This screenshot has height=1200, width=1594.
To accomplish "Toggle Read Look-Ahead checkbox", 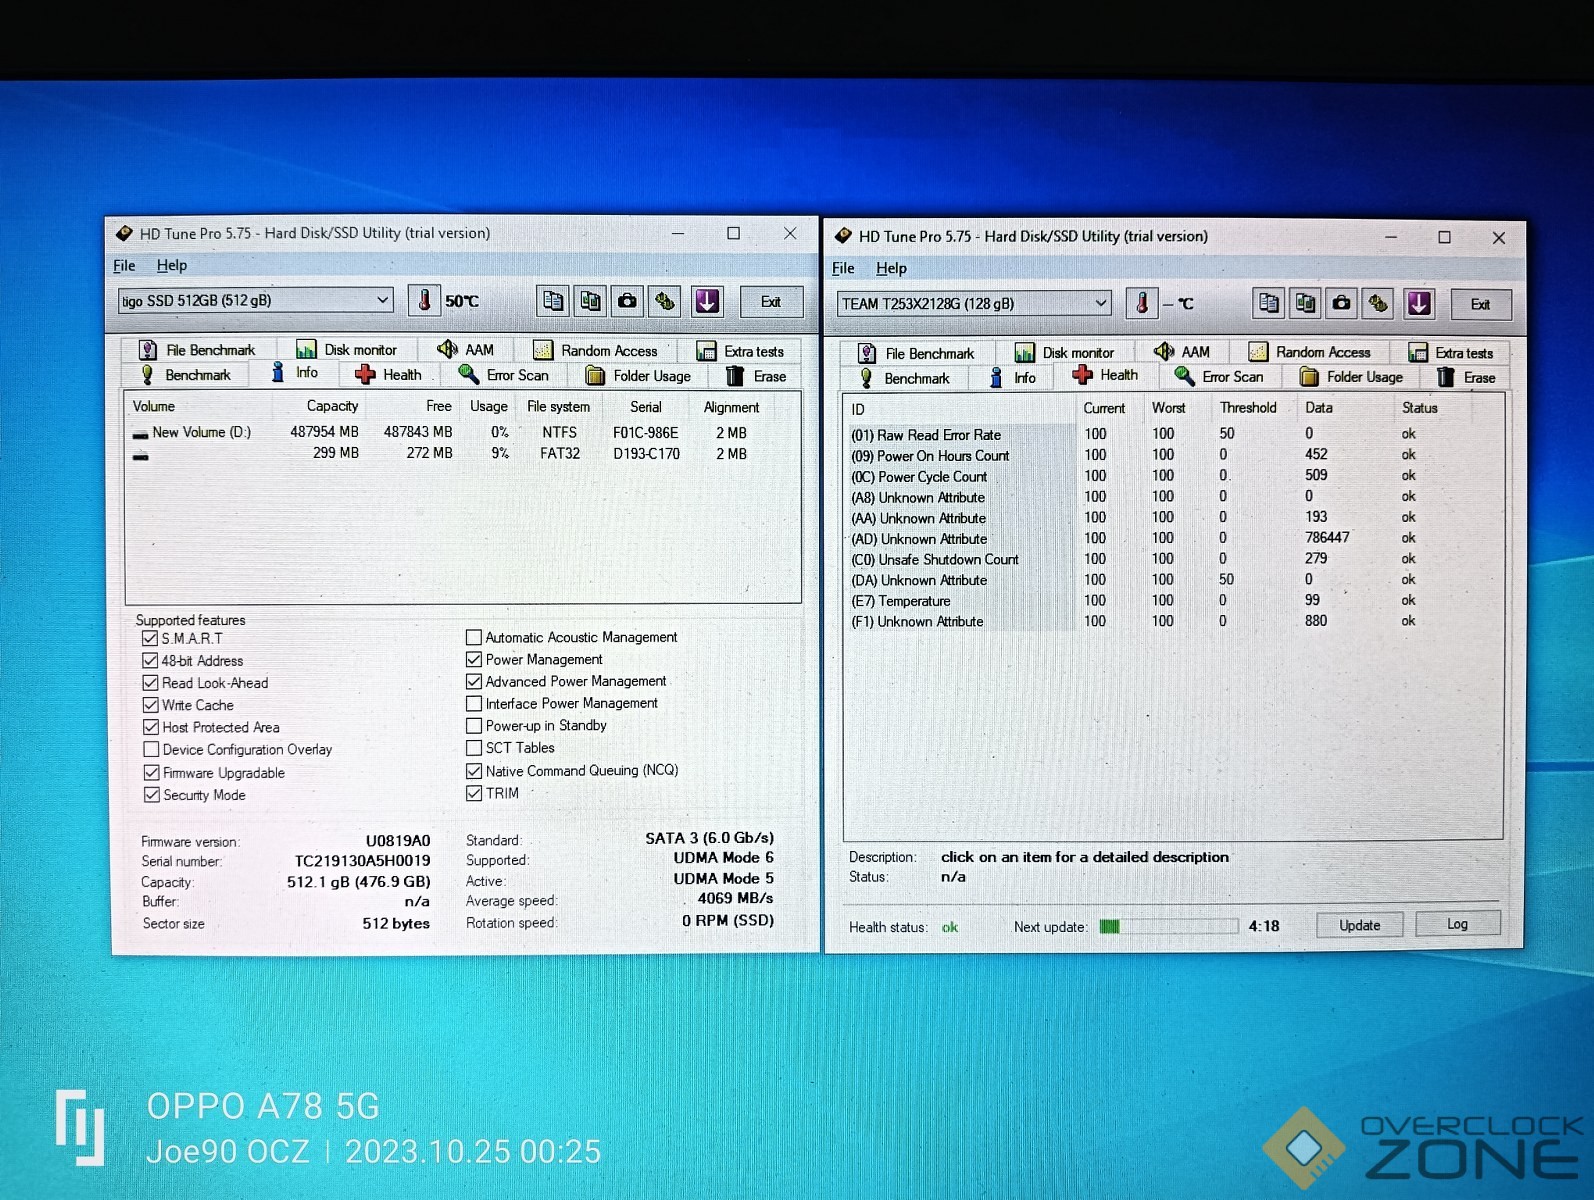I will pos(150,682).
